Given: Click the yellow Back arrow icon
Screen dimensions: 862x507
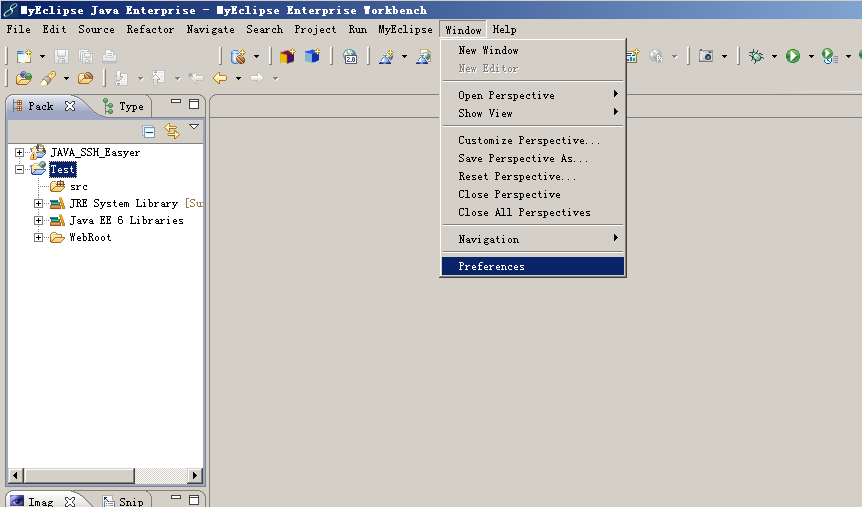Looking at the screenshot, I should [220, 78].
